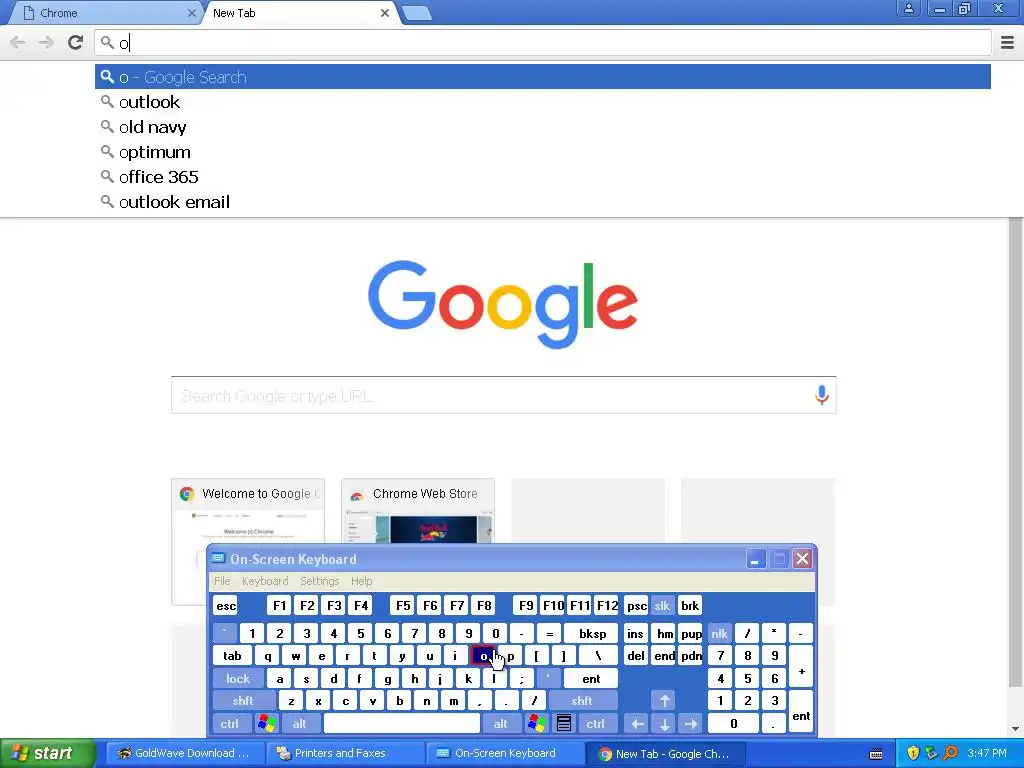The height and width of the screenshot is (768, 1024).
Task: Choose the 'outlook' suggestion
Action: [x=543, y=102]
